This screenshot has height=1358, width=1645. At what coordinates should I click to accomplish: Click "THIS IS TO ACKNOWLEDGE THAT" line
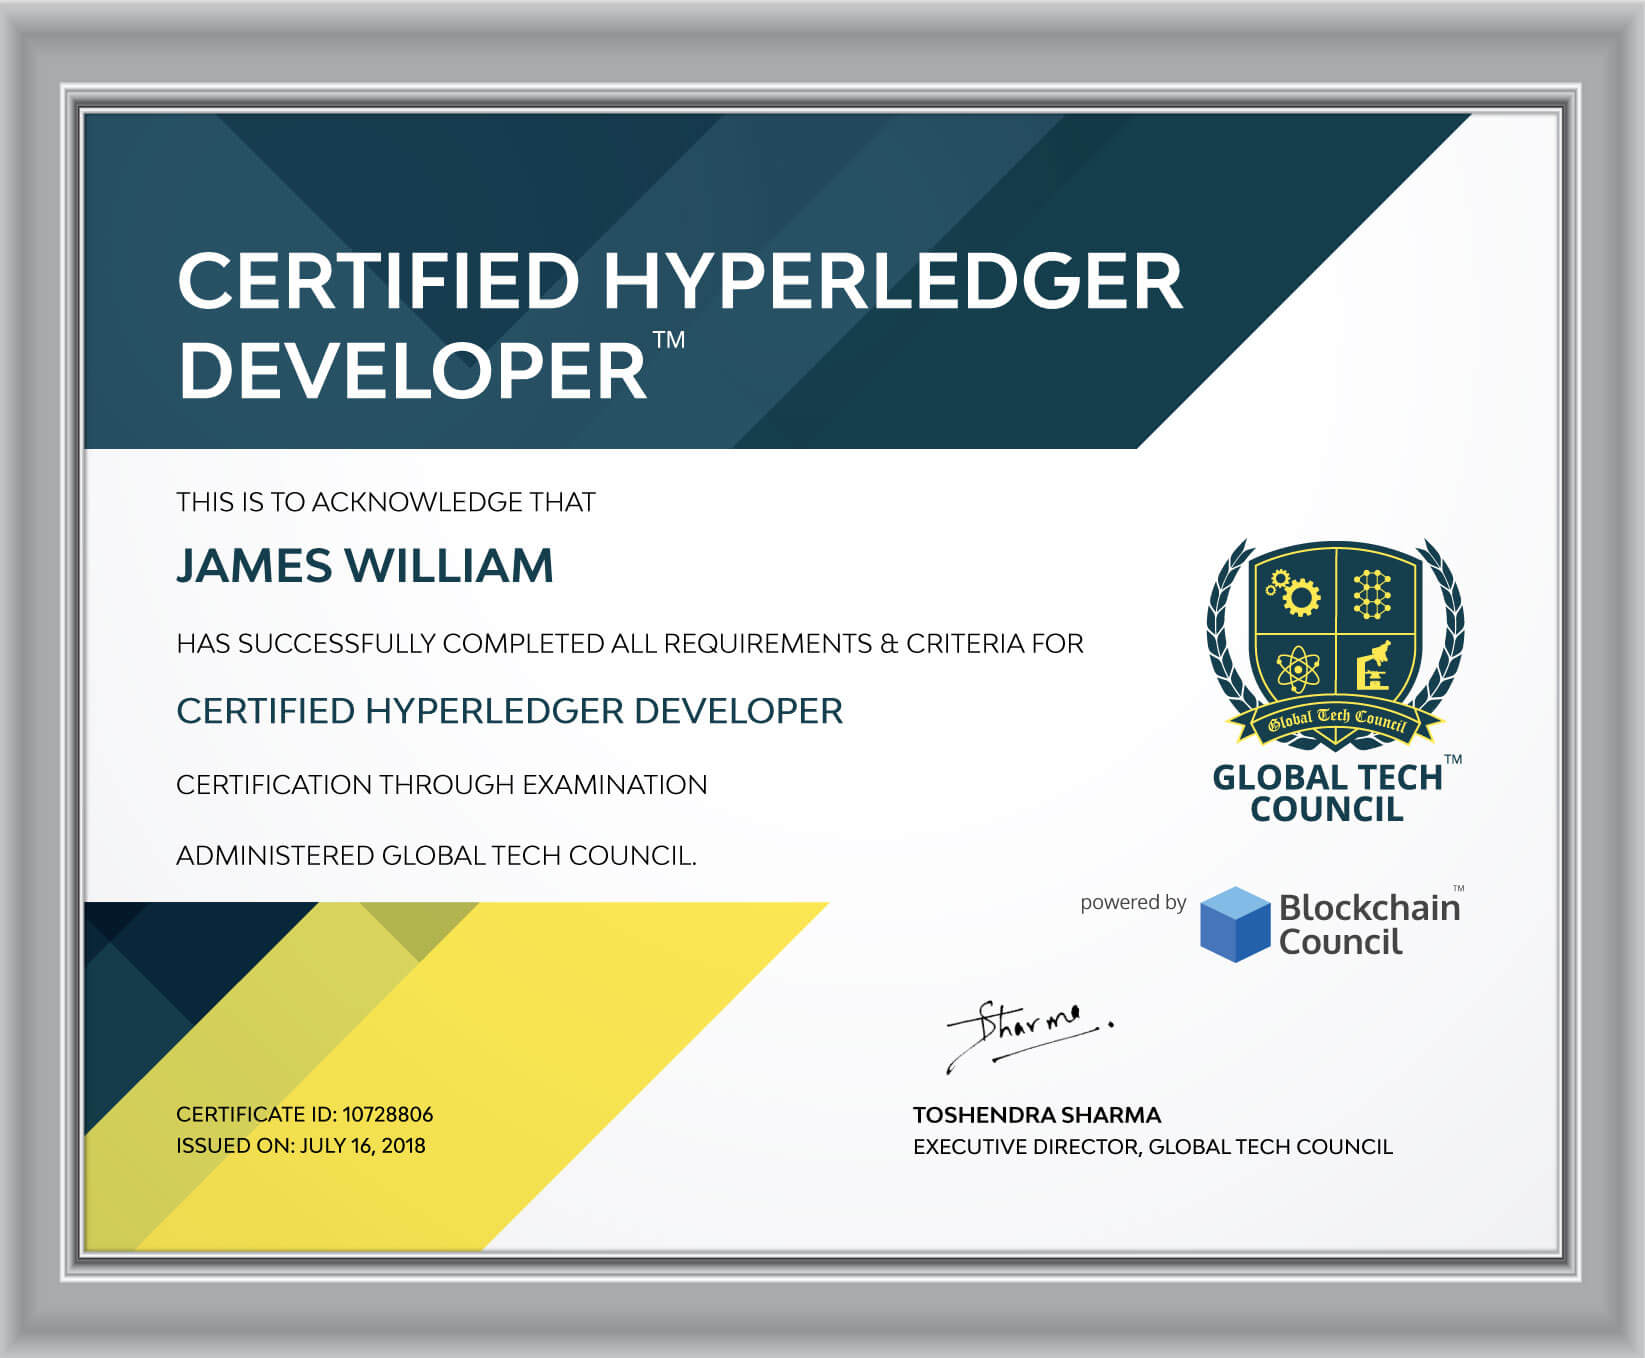(386, 502)
